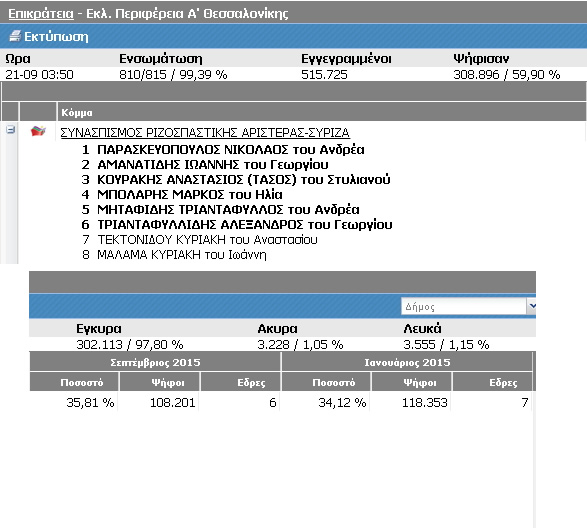
Task: Click the Άκυρα value 3.228 / 1,05 %
Action: pyautogui.click(x=300, y=344)
